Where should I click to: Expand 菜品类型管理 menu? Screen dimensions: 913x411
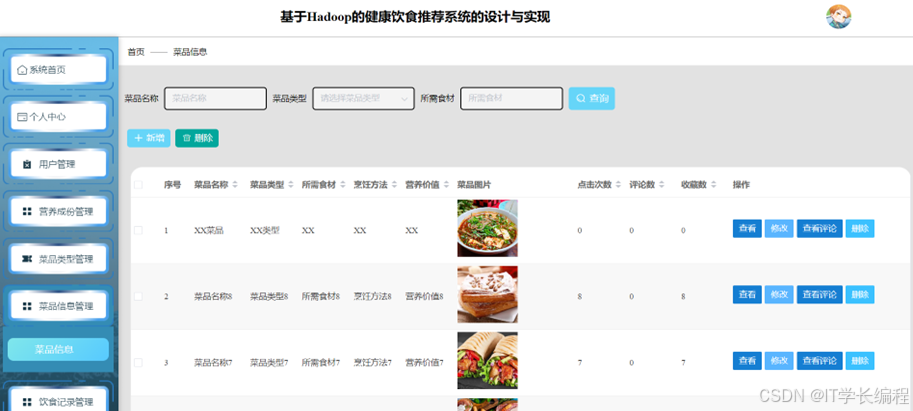coord(58,259)
